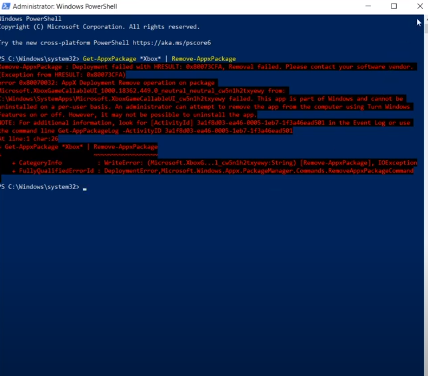Click the 'Microsoft.XboxGameCallableUI_1000.18362.449.0' package name line
This screenshot has height=376, width=428.
[x=143, y=91]
